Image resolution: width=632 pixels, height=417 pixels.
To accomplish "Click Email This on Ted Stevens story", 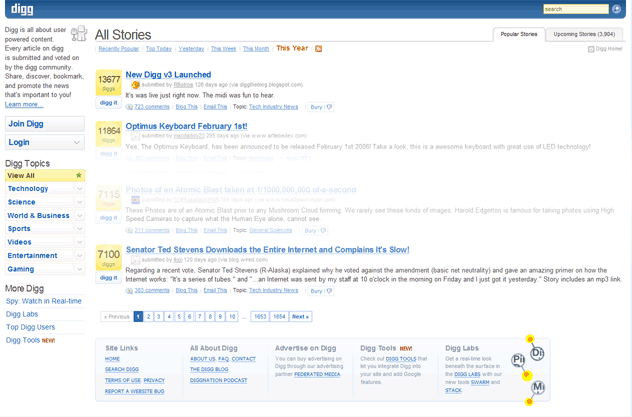I will 215,290.
